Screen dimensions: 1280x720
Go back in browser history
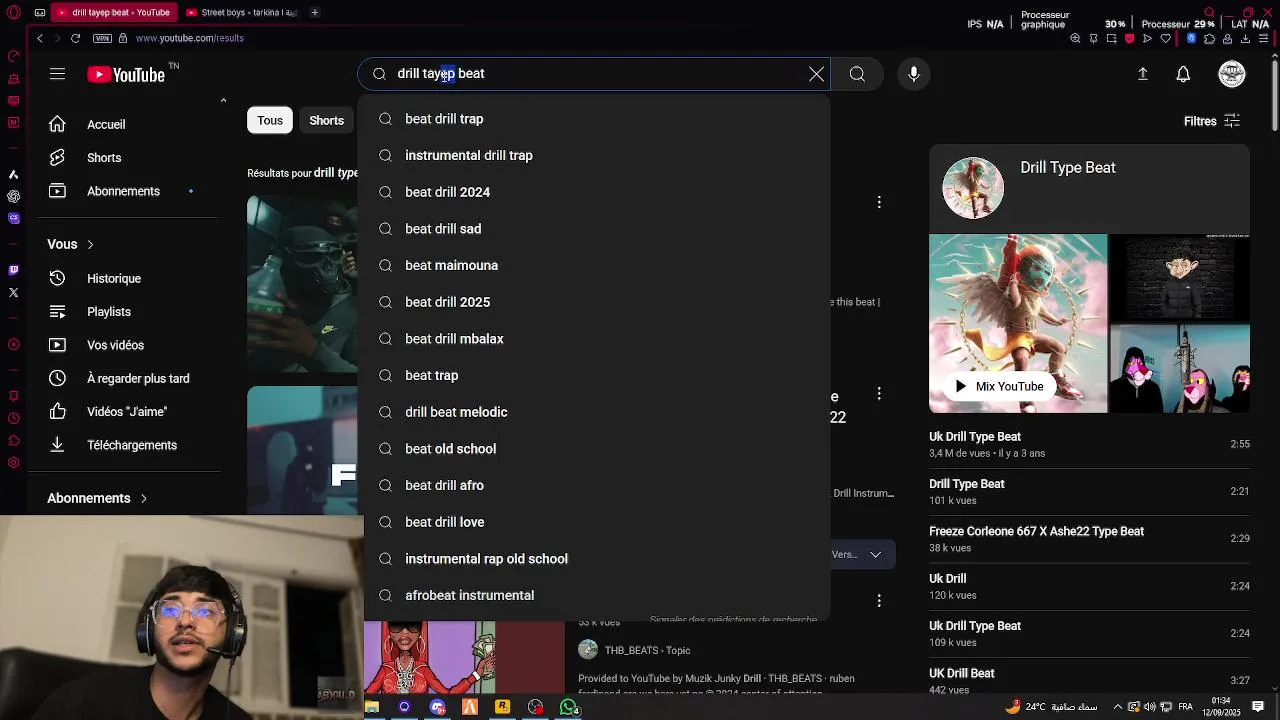[x=40, y=38]
